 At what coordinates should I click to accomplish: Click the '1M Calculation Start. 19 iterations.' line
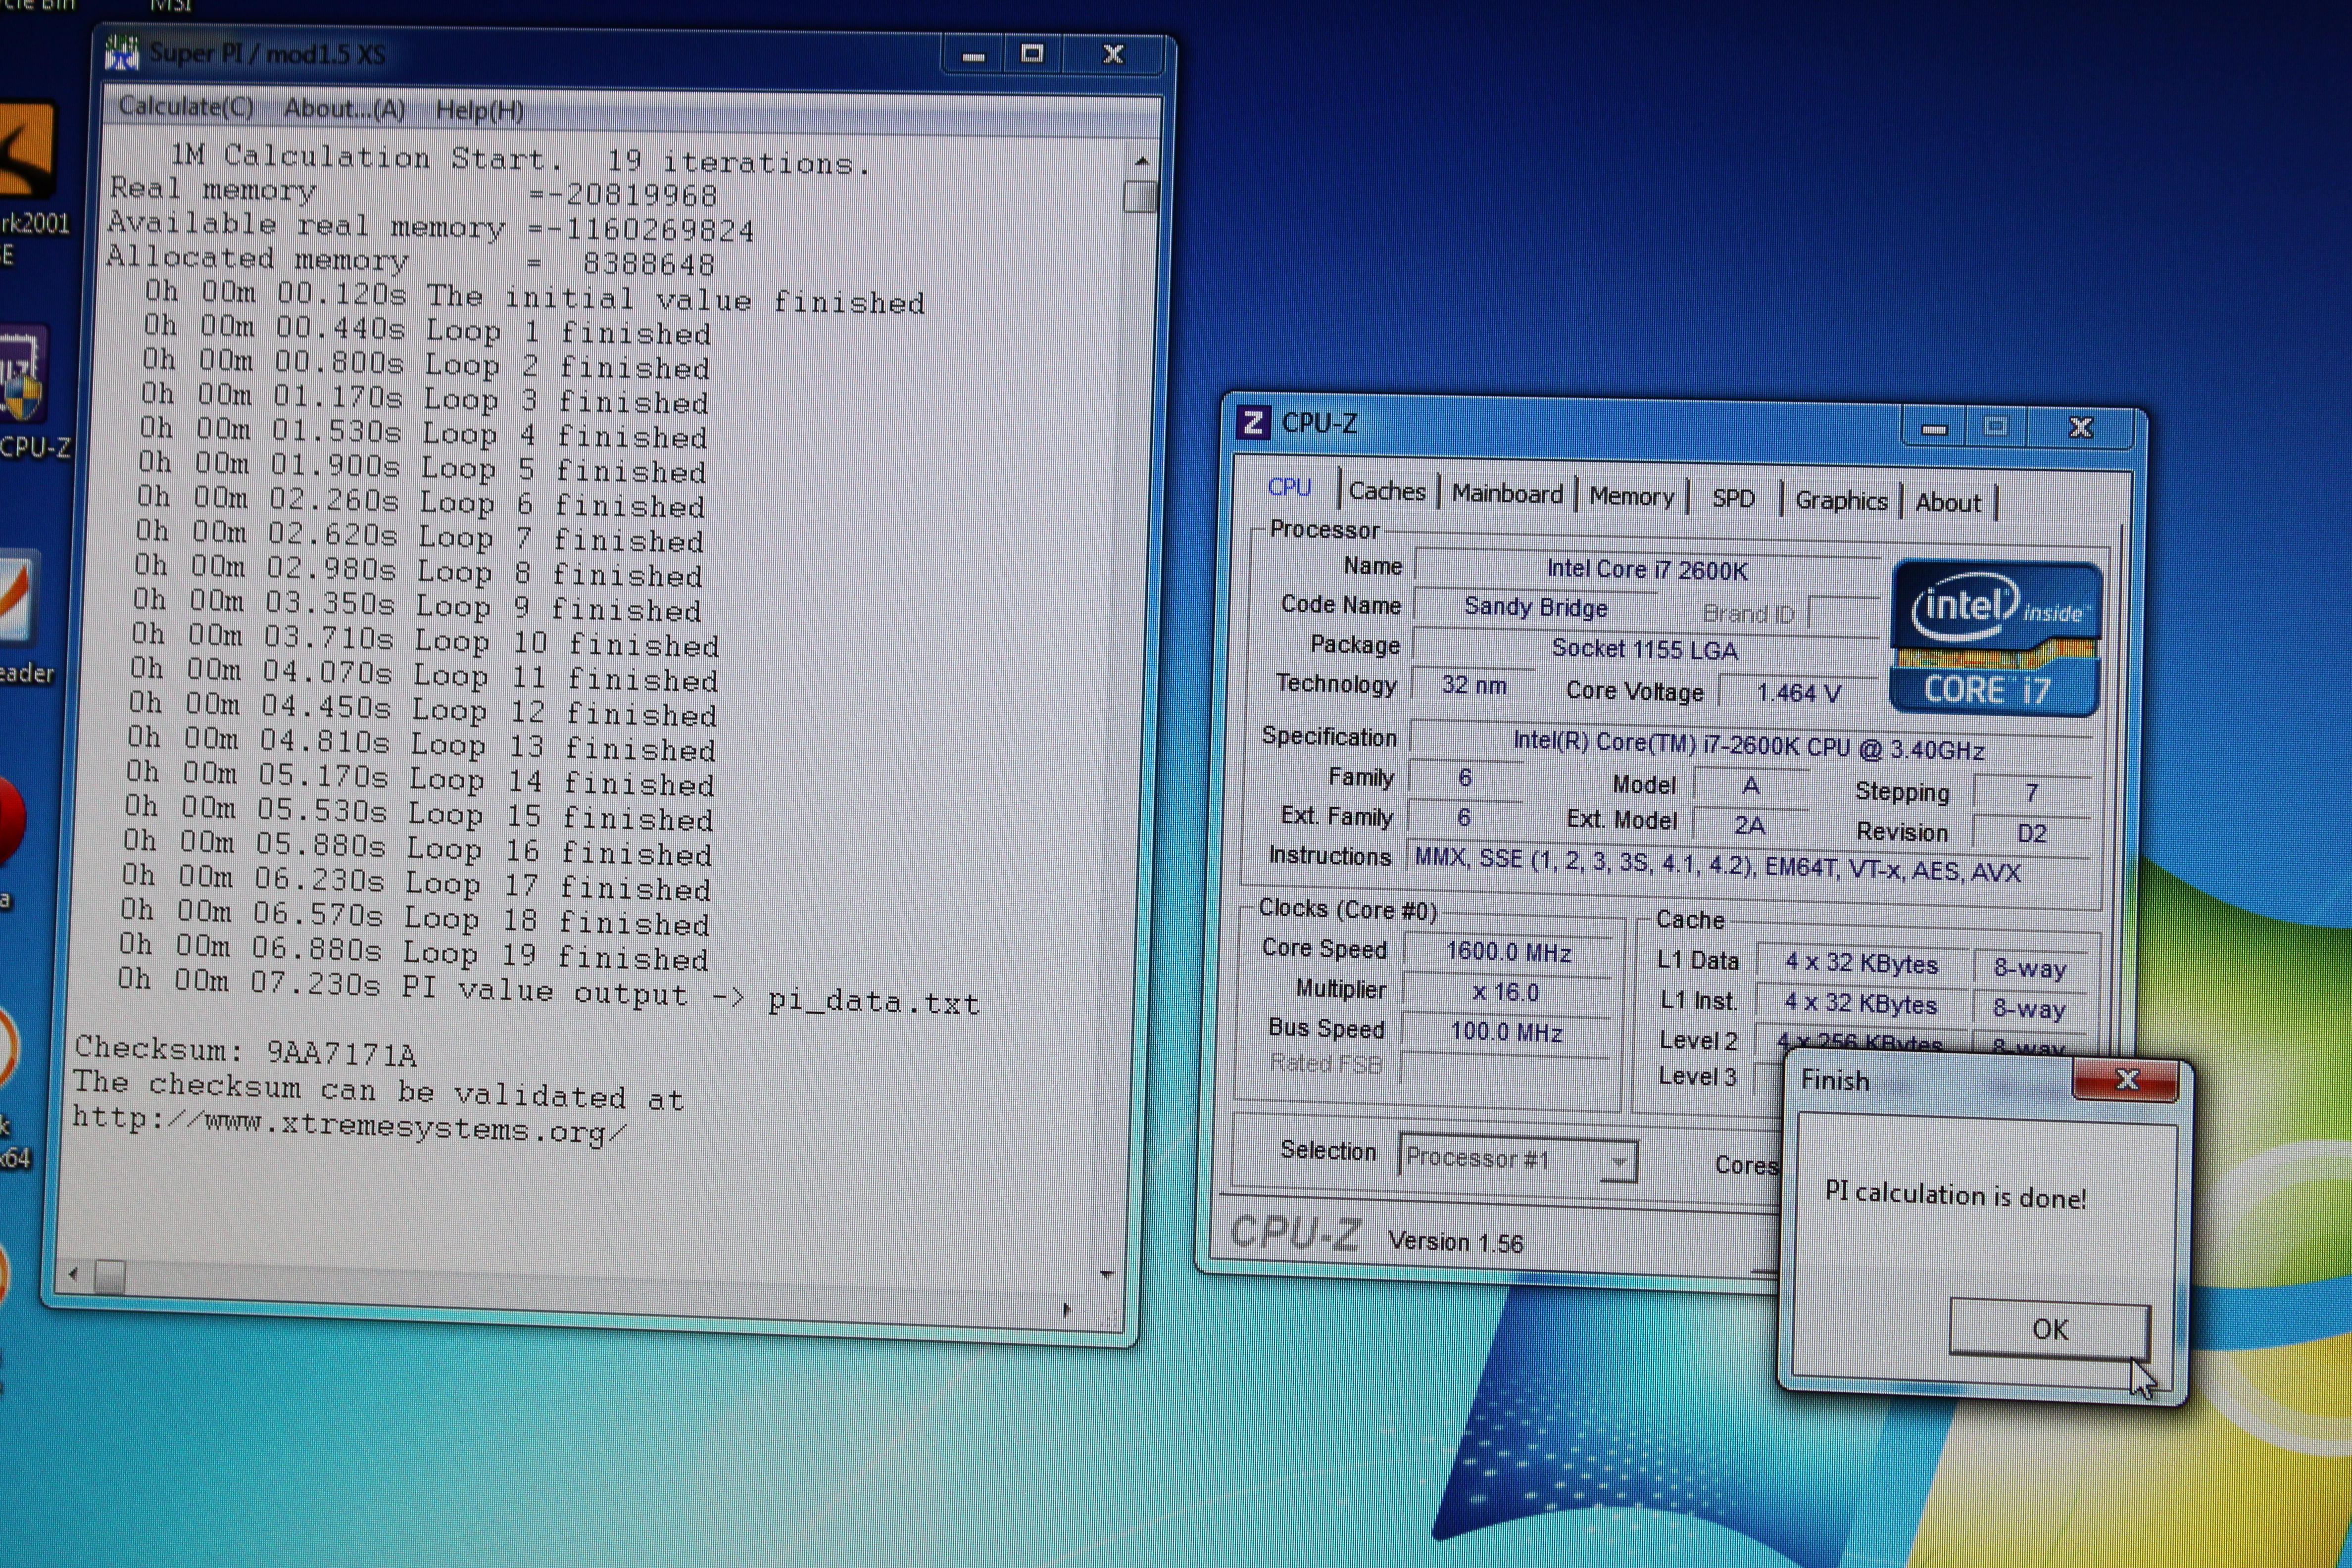pos(520,160)
